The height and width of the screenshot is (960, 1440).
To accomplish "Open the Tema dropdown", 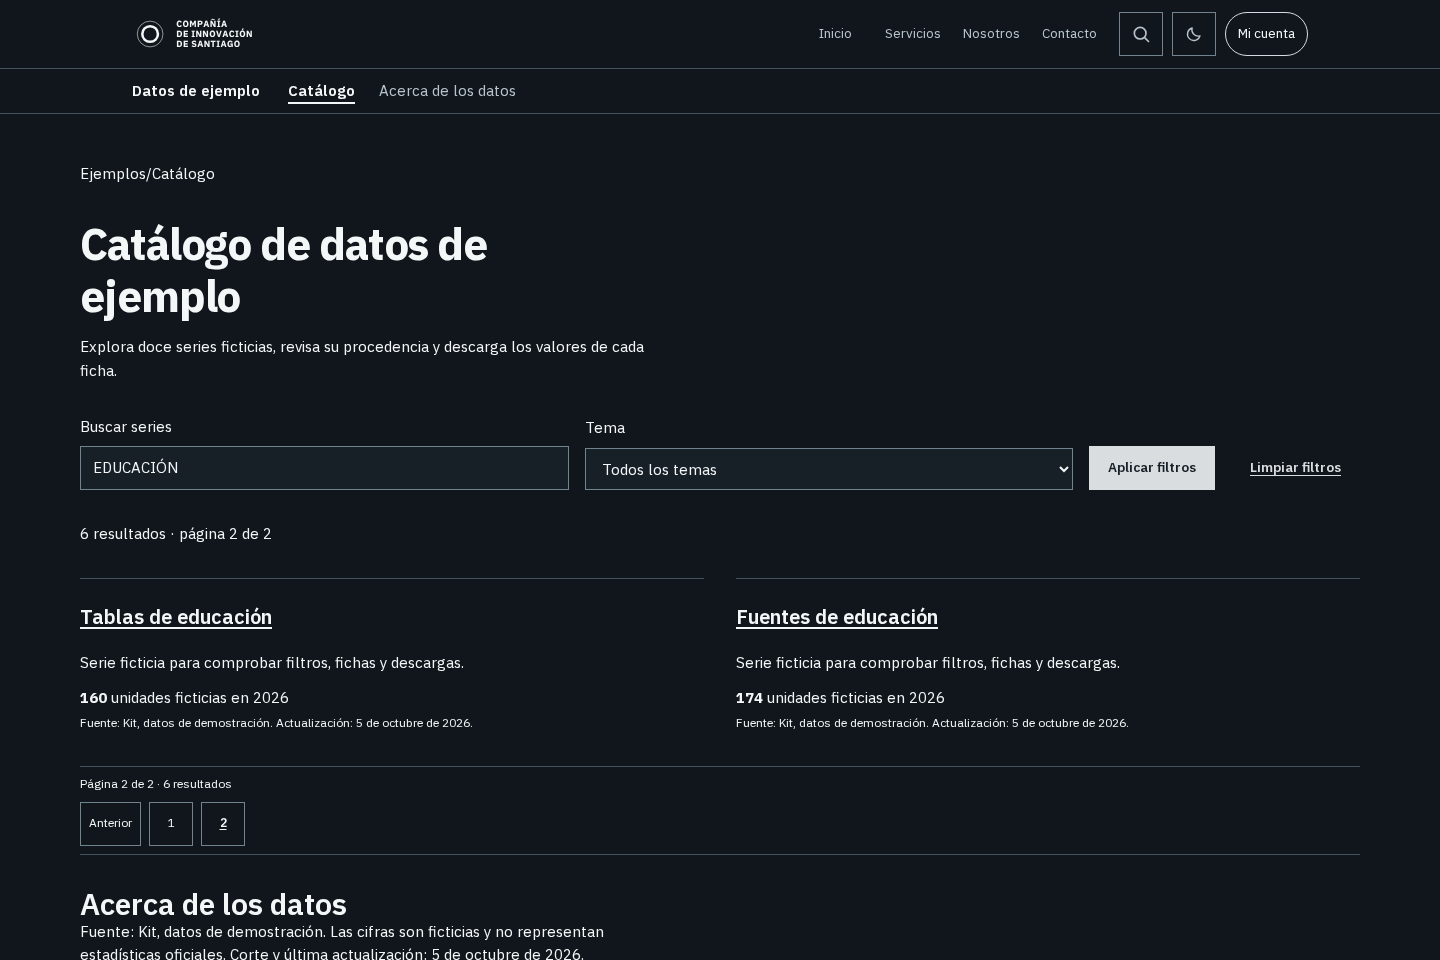I will [829, 469].
